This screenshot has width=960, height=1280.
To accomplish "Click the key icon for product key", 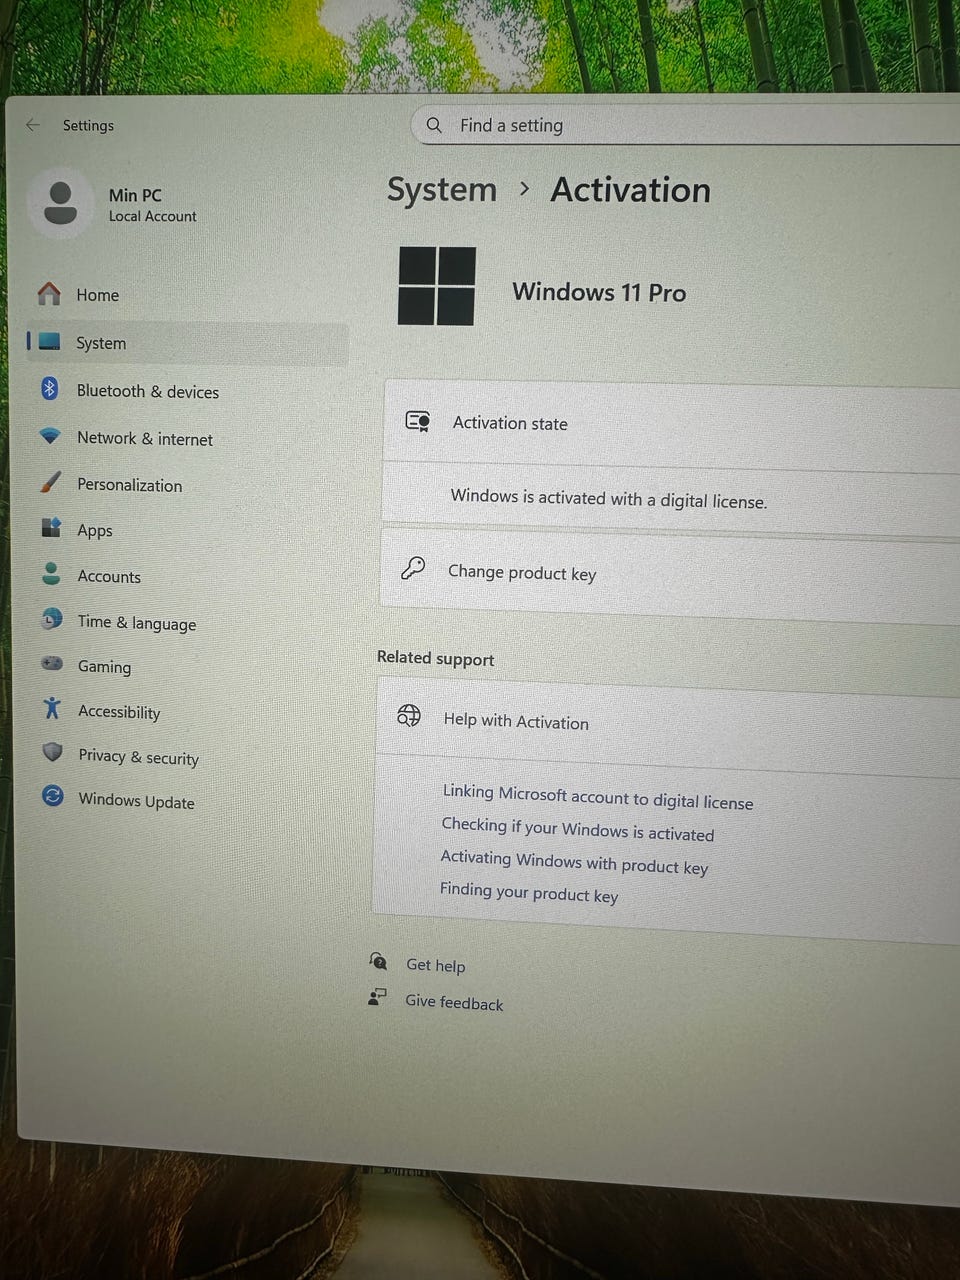I will click(x=412, y=568).
